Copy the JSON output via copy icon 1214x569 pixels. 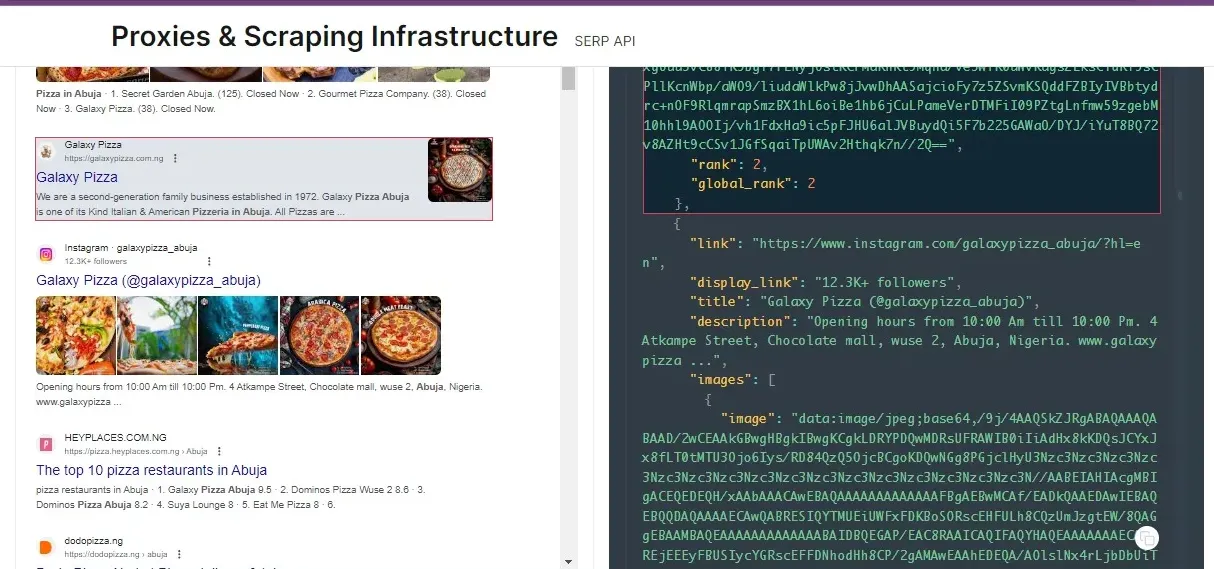point(1147,537)
